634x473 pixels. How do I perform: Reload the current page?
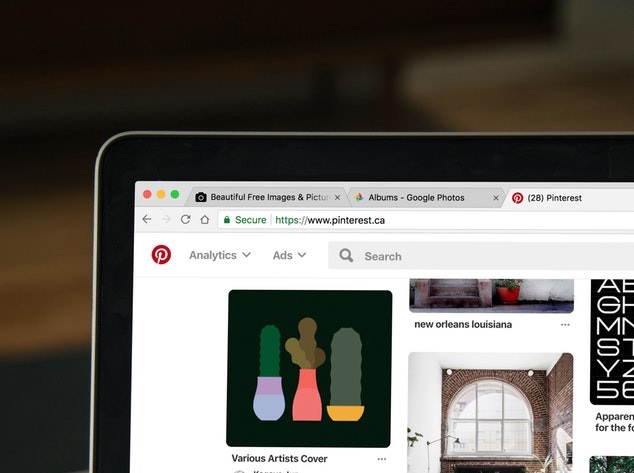coord(185,220)
